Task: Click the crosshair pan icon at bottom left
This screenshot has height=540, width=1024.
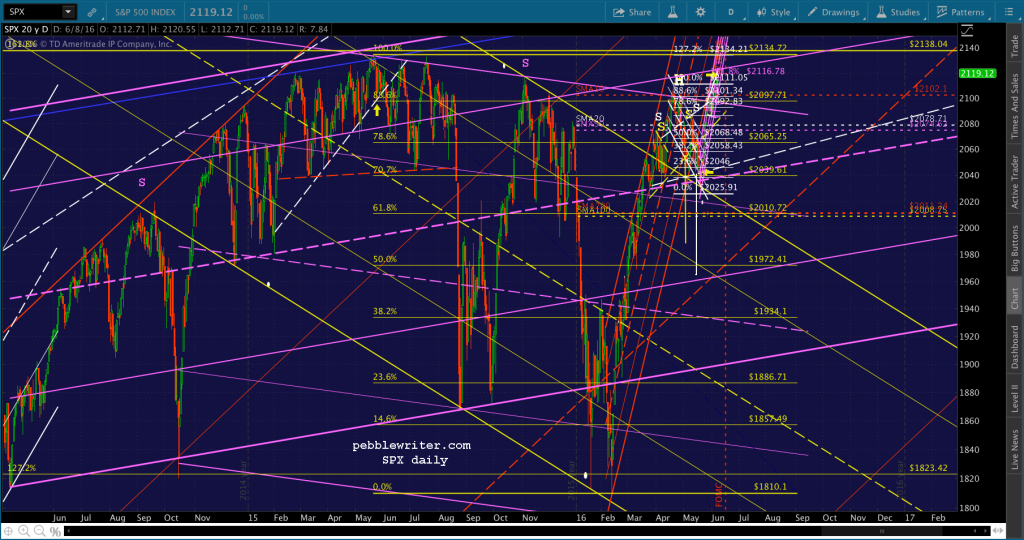Action: (x=8, y=531)
